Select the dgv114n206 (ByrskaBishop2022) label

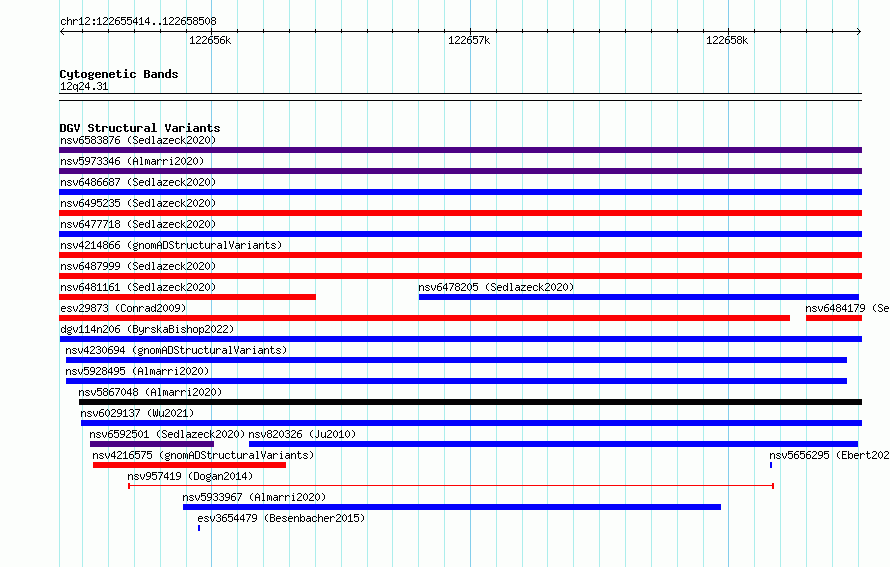(x=147, y=329)
